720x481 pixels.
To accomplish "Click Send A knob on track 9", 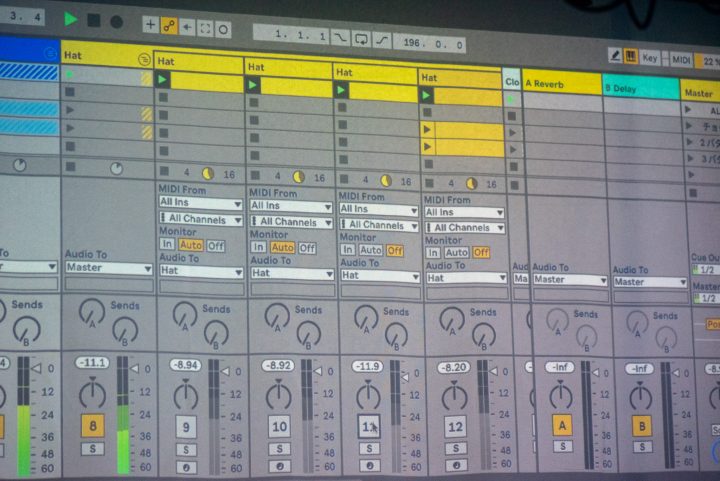I will tap(185, 317).
